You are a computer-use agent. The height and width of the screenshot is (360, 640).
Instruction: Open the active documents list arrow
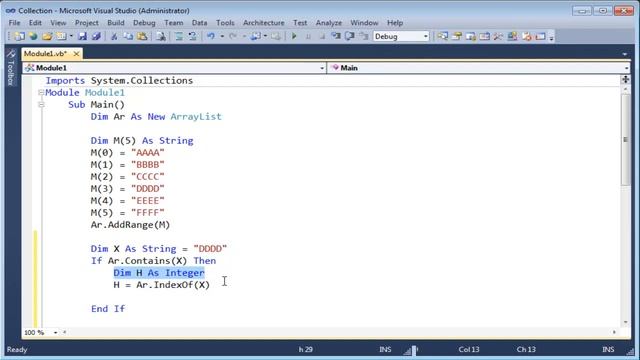pos(625,54)
